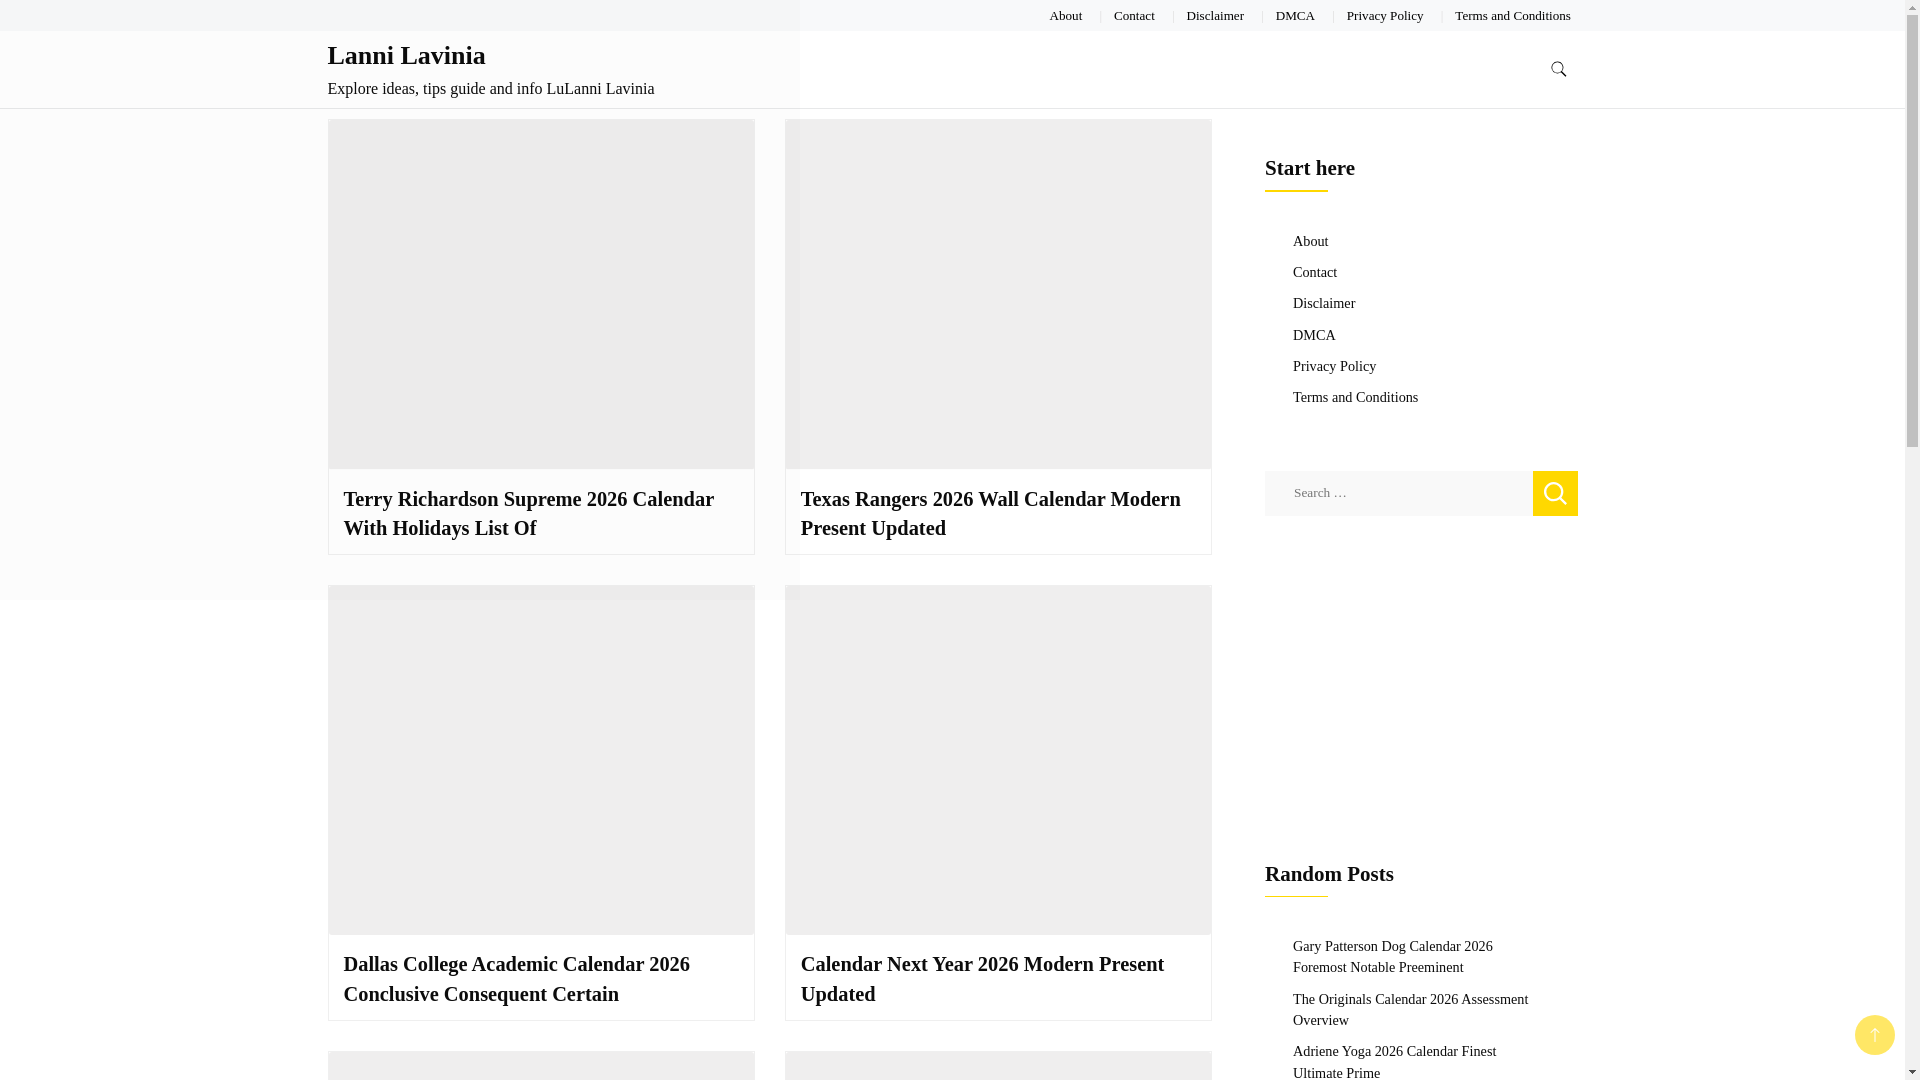The width and height of the screenshot is (1920, 1080).
Task: Open Contact in the top menu
Action: 1134,15
